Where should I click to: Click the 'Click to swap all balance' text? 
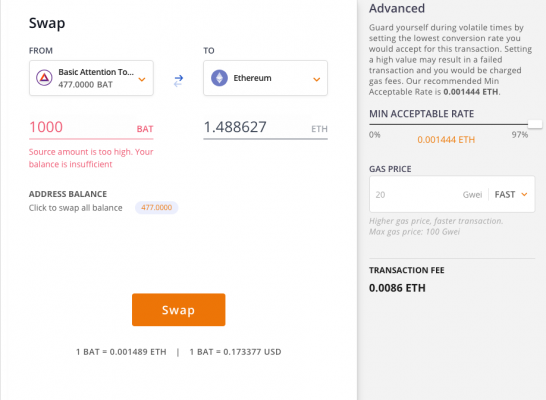point(76,208)
